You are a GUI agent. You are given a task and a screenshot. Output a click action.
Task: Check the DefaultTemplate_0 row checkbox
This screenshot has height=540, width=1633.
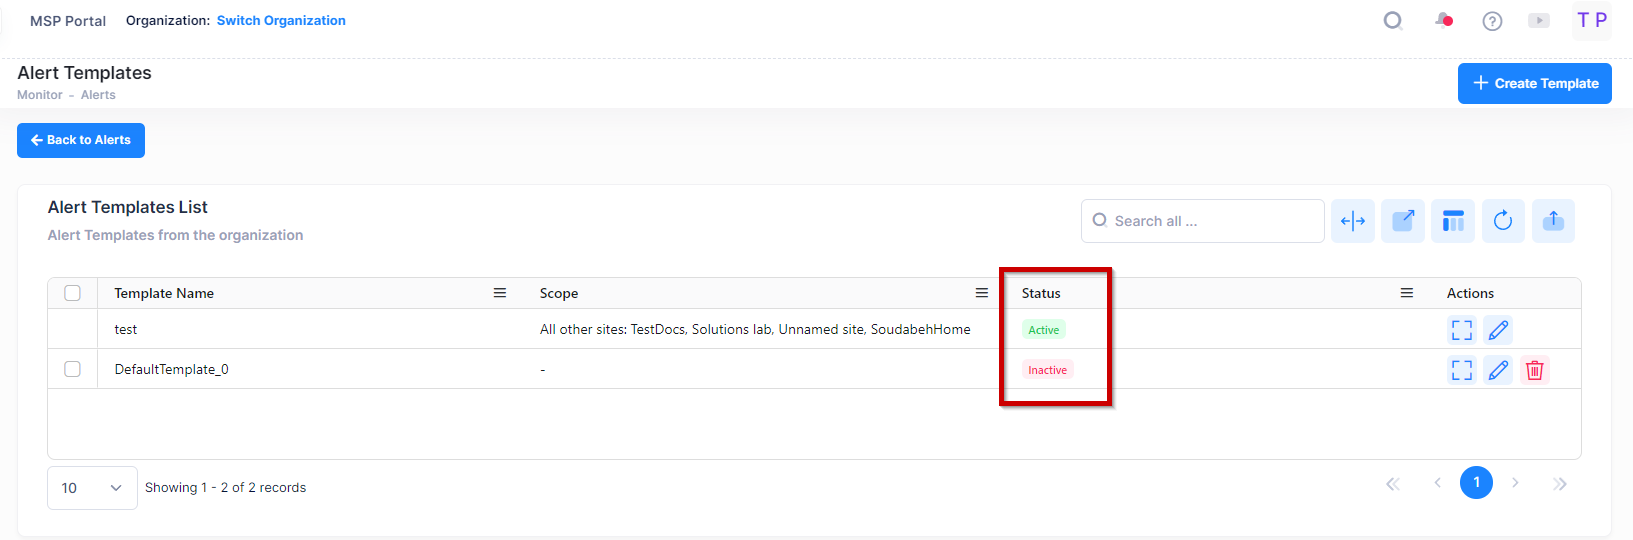(x=73, y=369)
